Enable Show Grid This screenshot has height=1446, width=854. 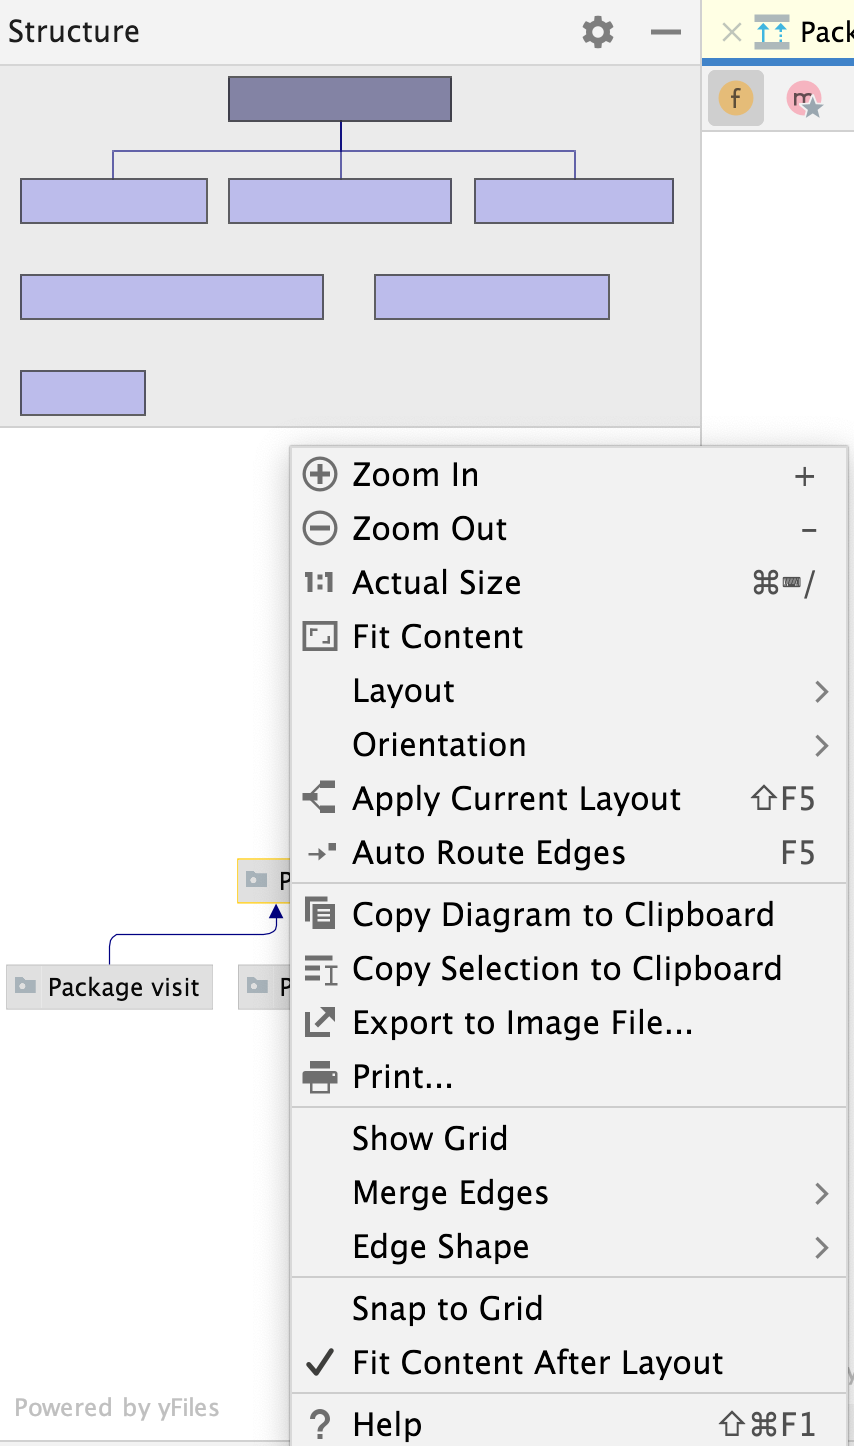click(429, 1139)
